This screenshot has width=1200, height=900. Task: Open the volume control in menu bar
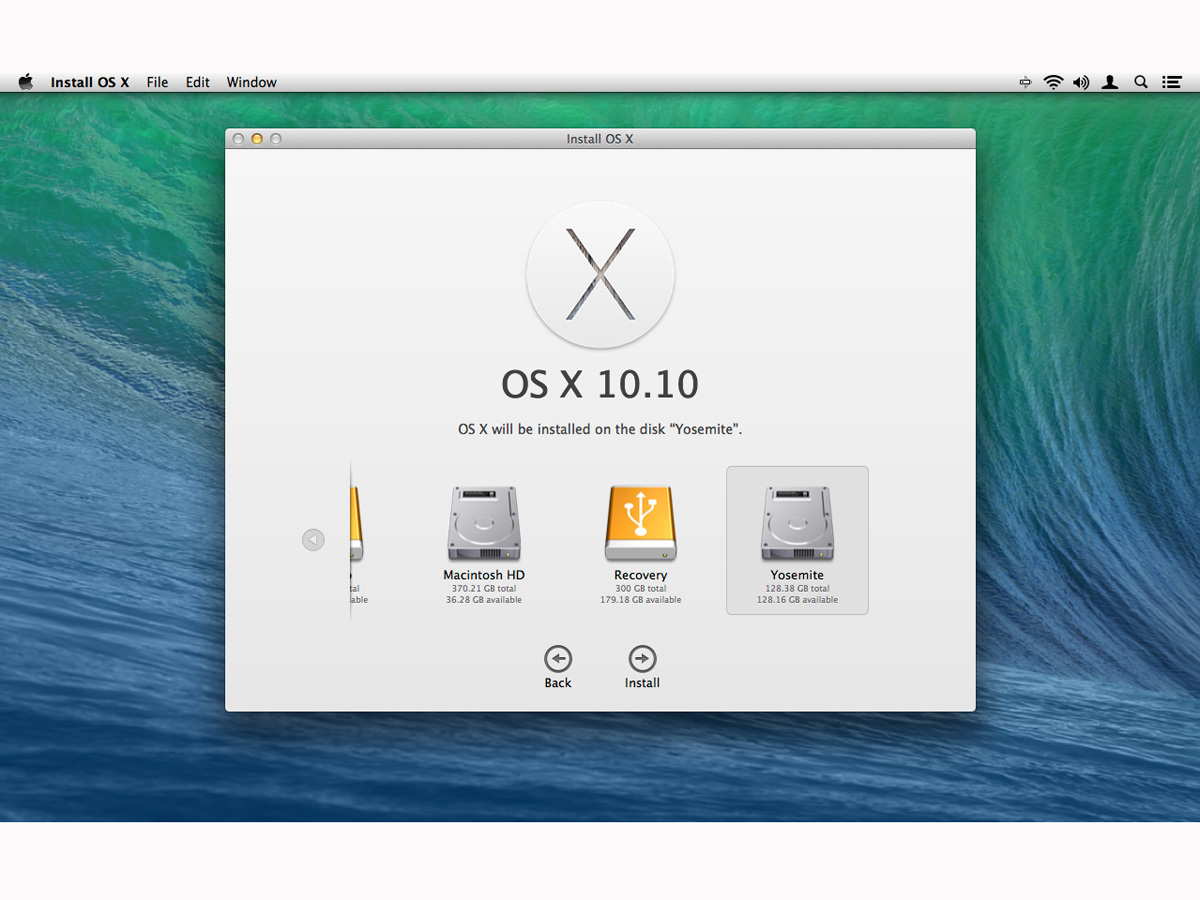[x=1081, y=82]
